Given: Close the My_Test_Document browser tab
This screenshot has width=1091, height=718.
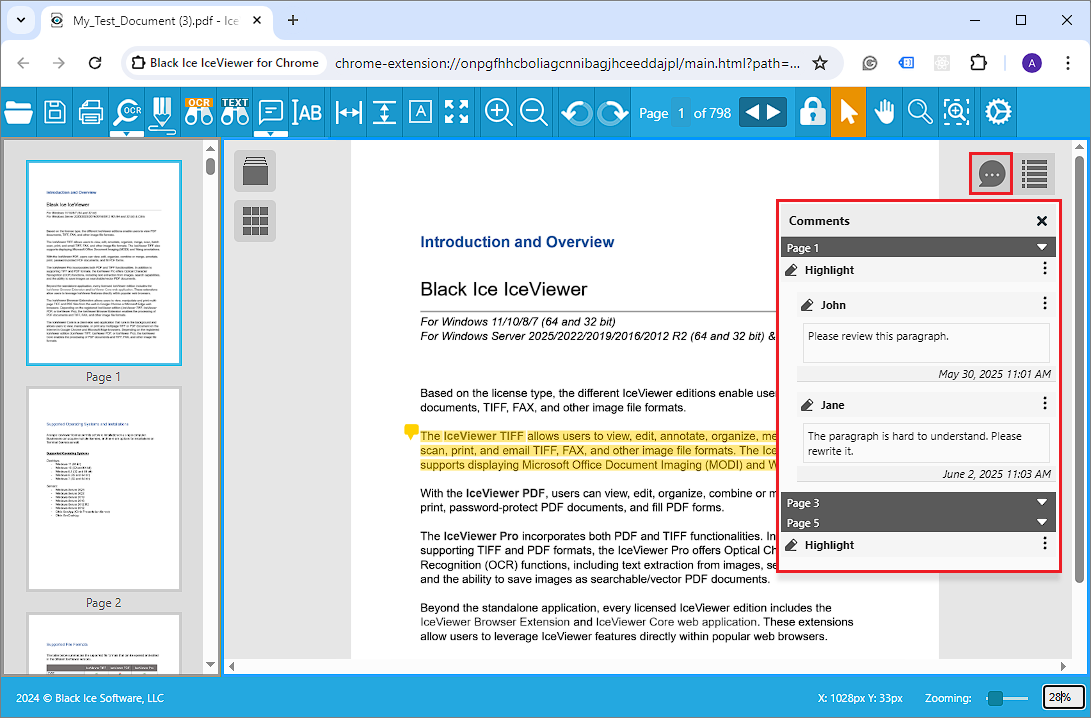Looking at the screenshot, I should click(x=257, y=20).
